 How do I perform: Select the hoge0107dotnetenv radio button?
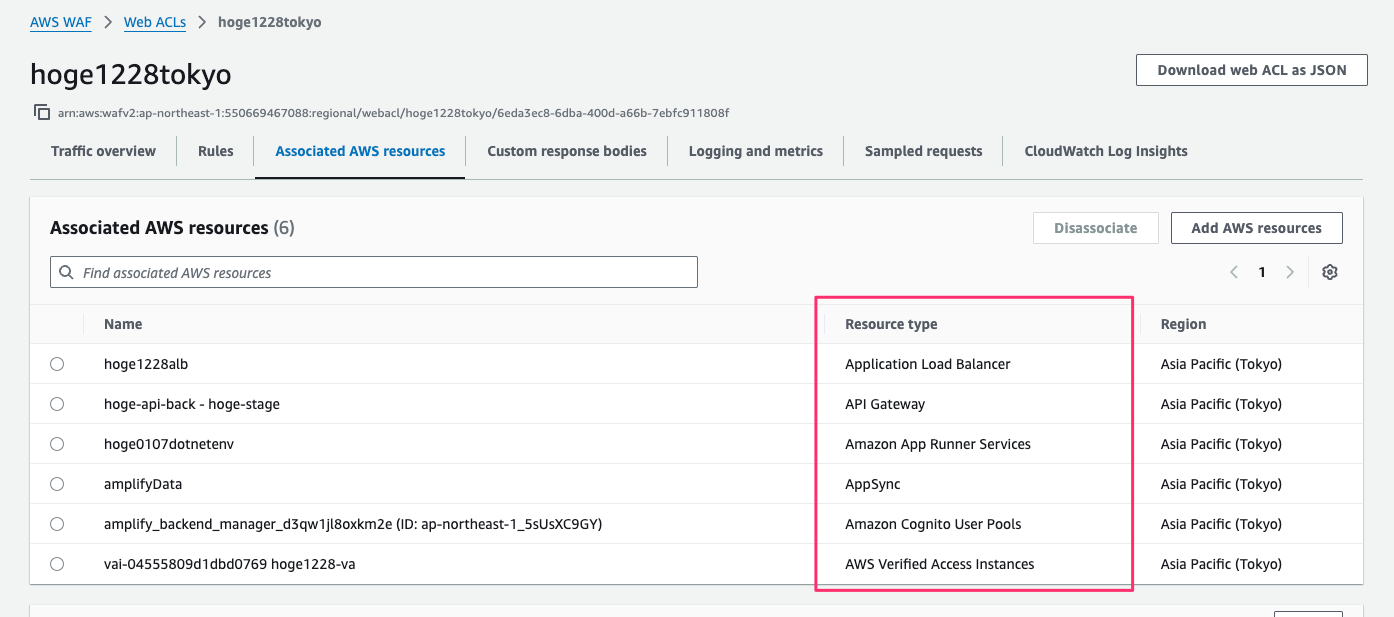(57, 444)
